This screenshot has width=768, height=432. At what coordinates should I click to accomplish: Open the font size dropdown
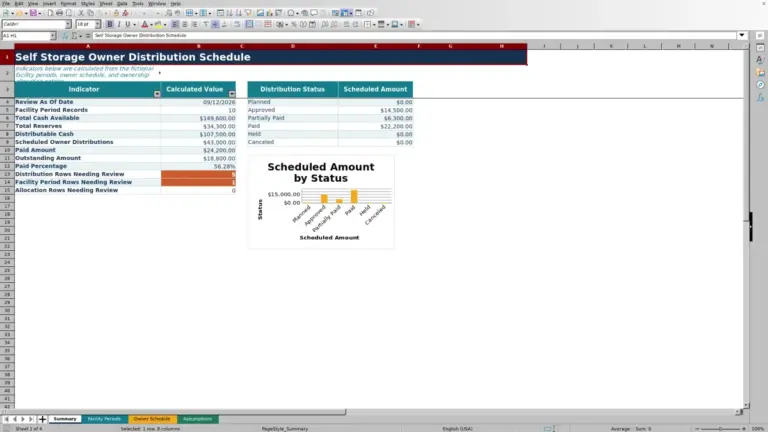click(97, 24)
